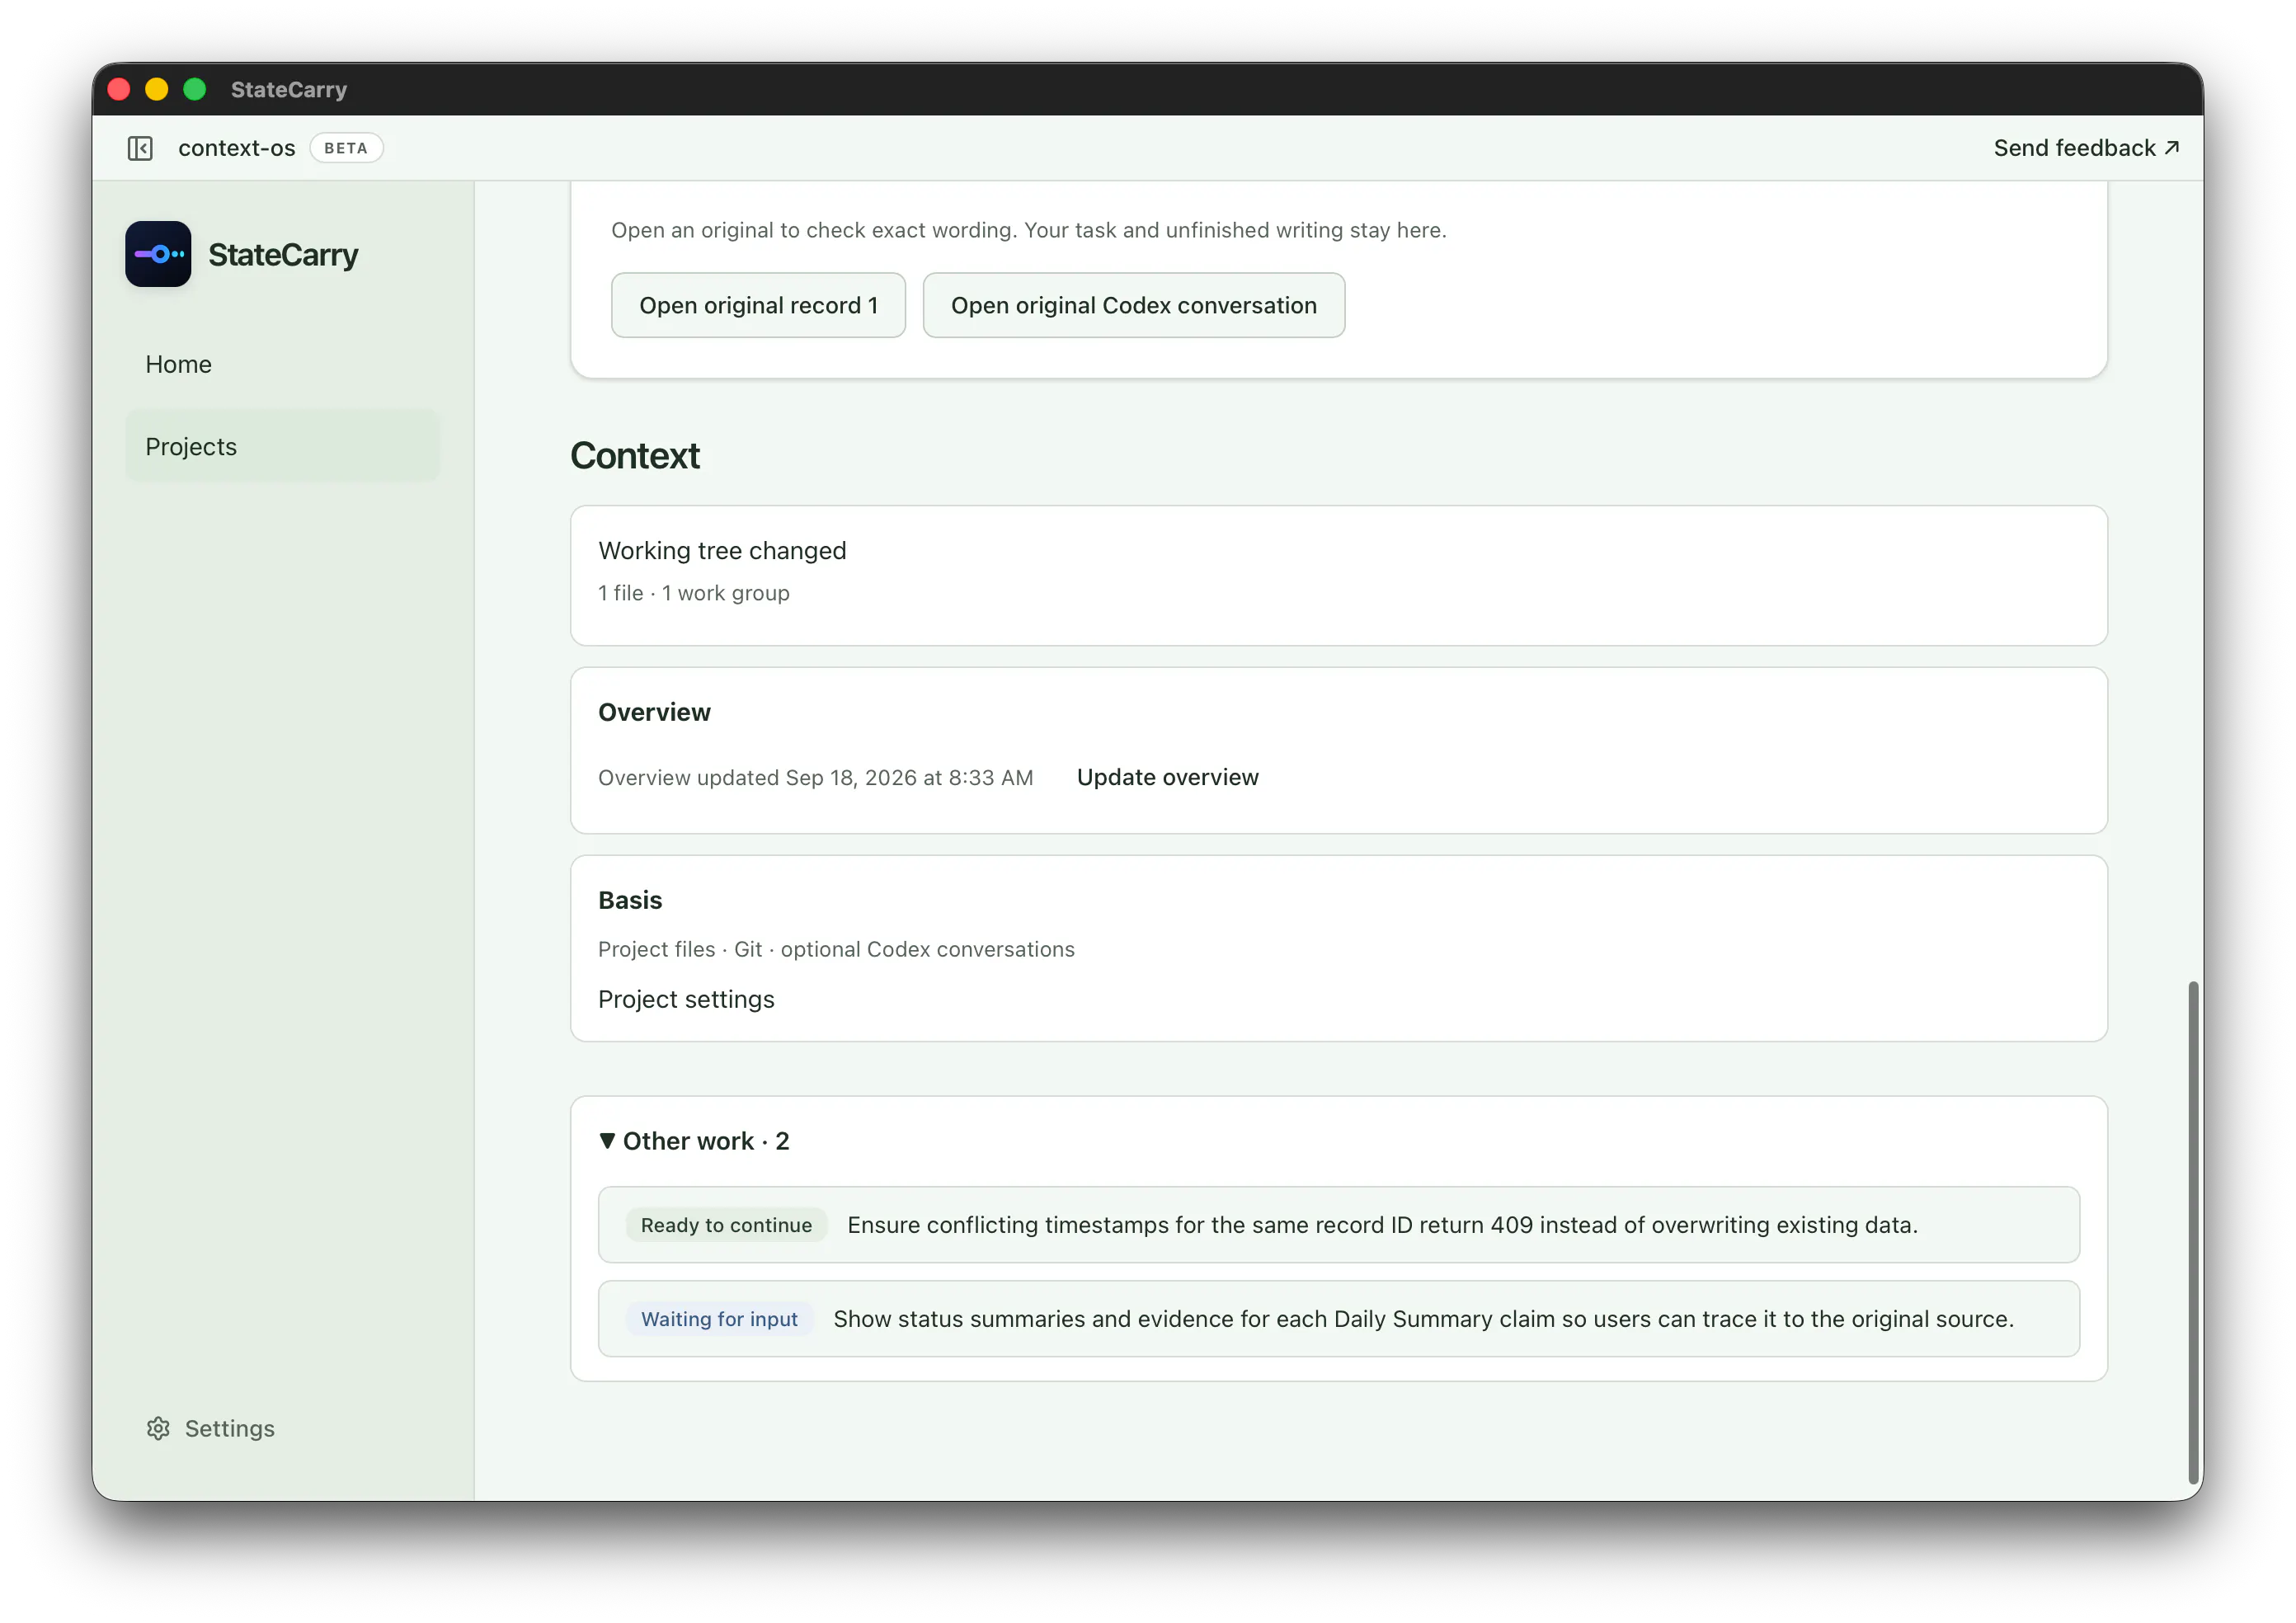Click the 'Overview updated Sep 18, 2026' text
The image size is (2296, 1623).
pyautogui.click(x=815, y=777)
